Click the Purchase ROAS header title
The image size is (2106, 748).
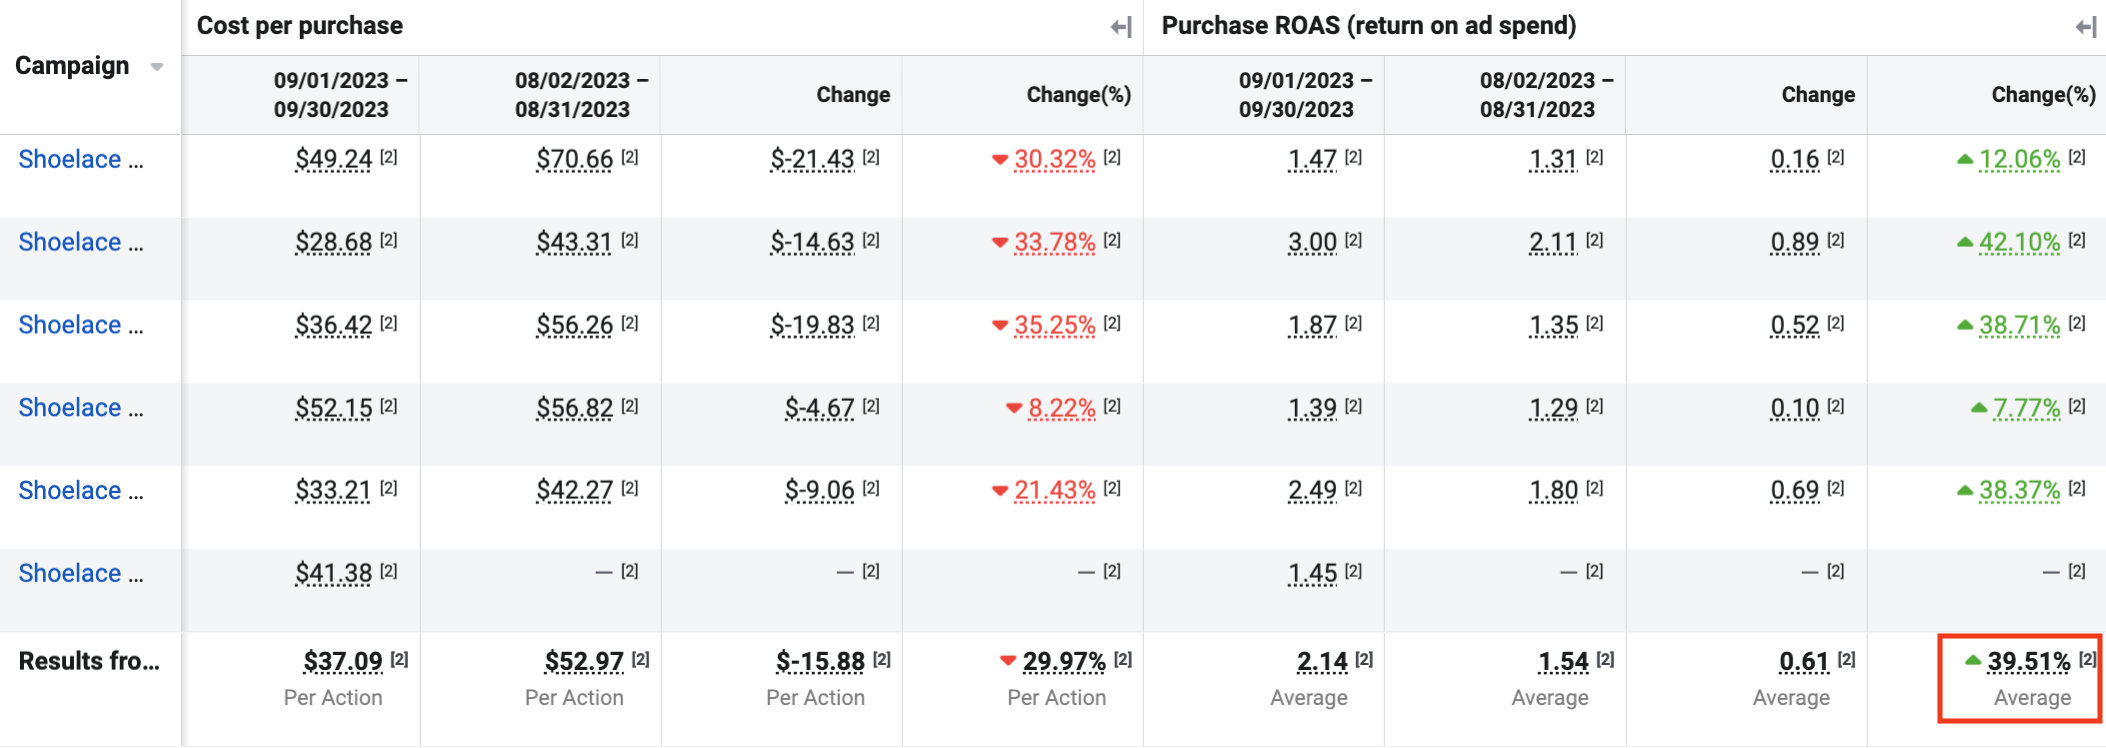tap(1368, 26)
